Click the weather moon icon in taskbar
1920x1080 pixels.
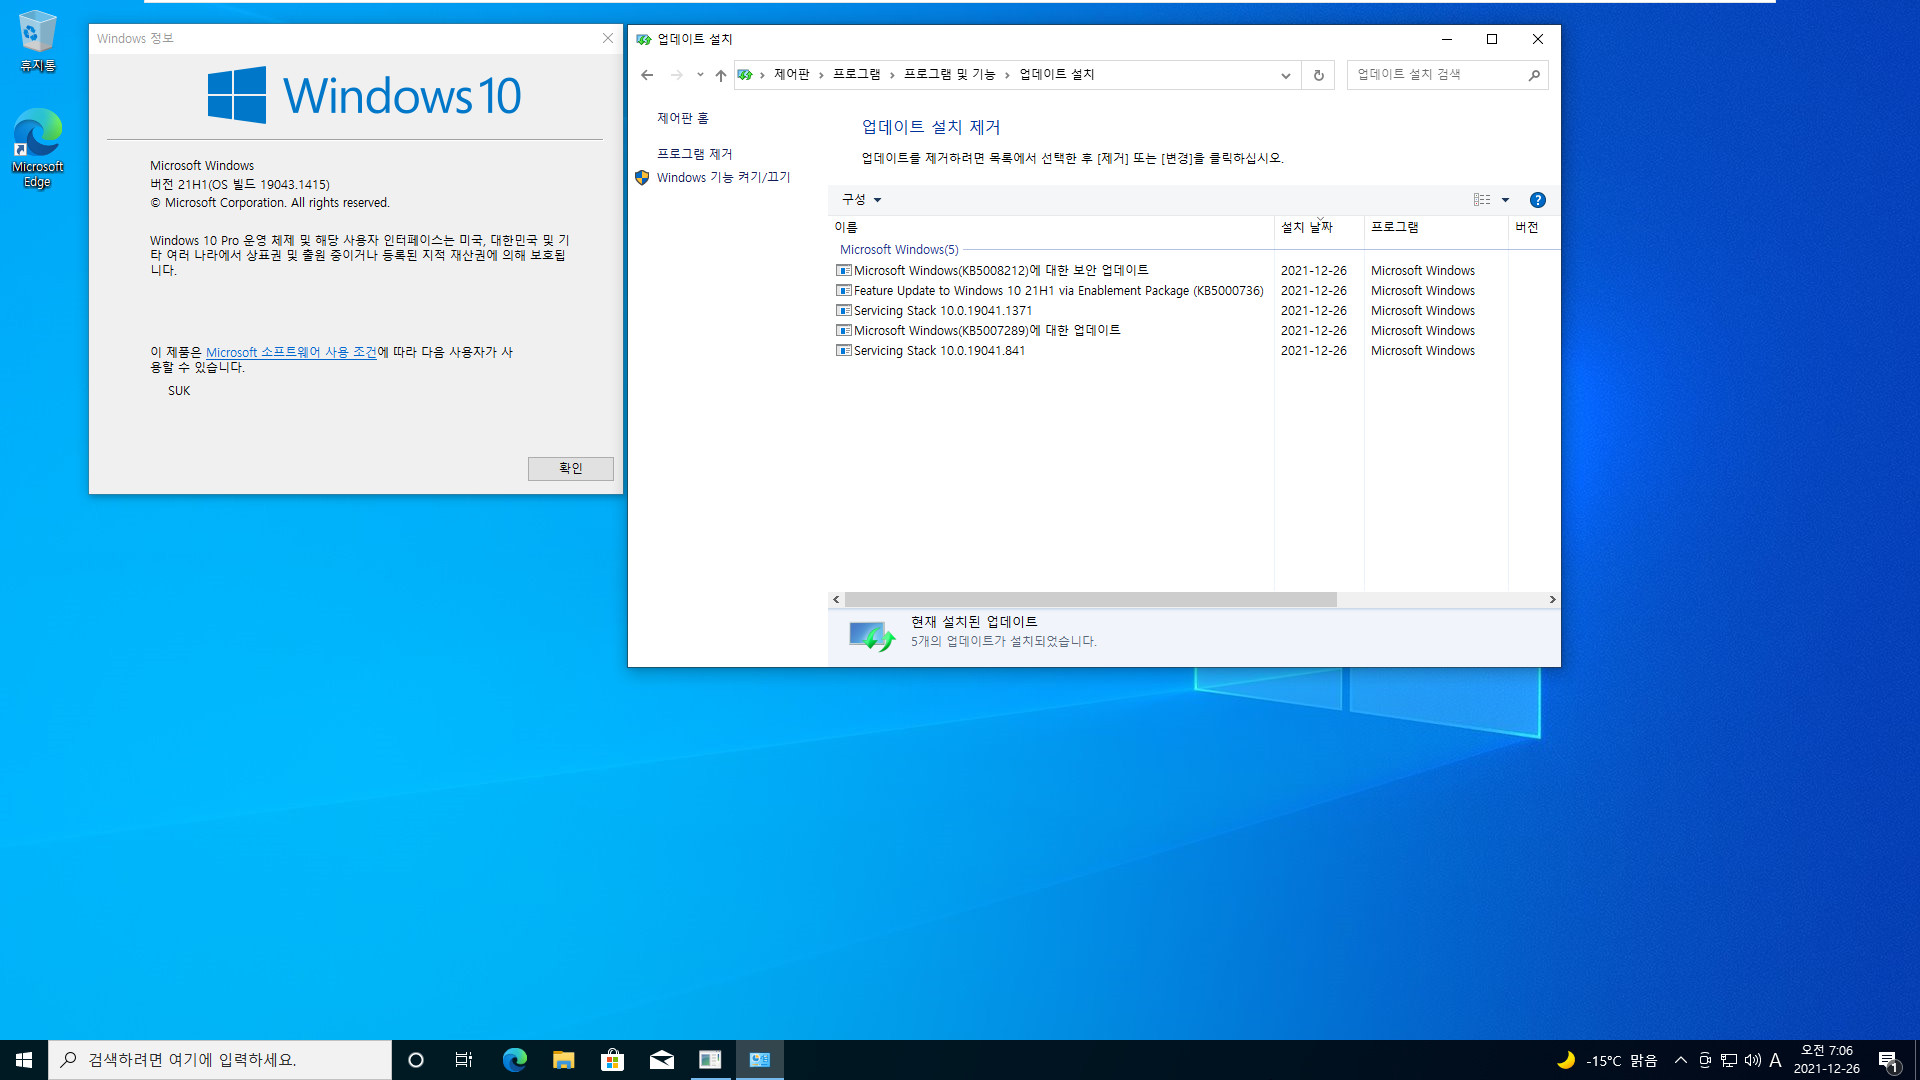pyautogui.click(x=1566, y=1060)
